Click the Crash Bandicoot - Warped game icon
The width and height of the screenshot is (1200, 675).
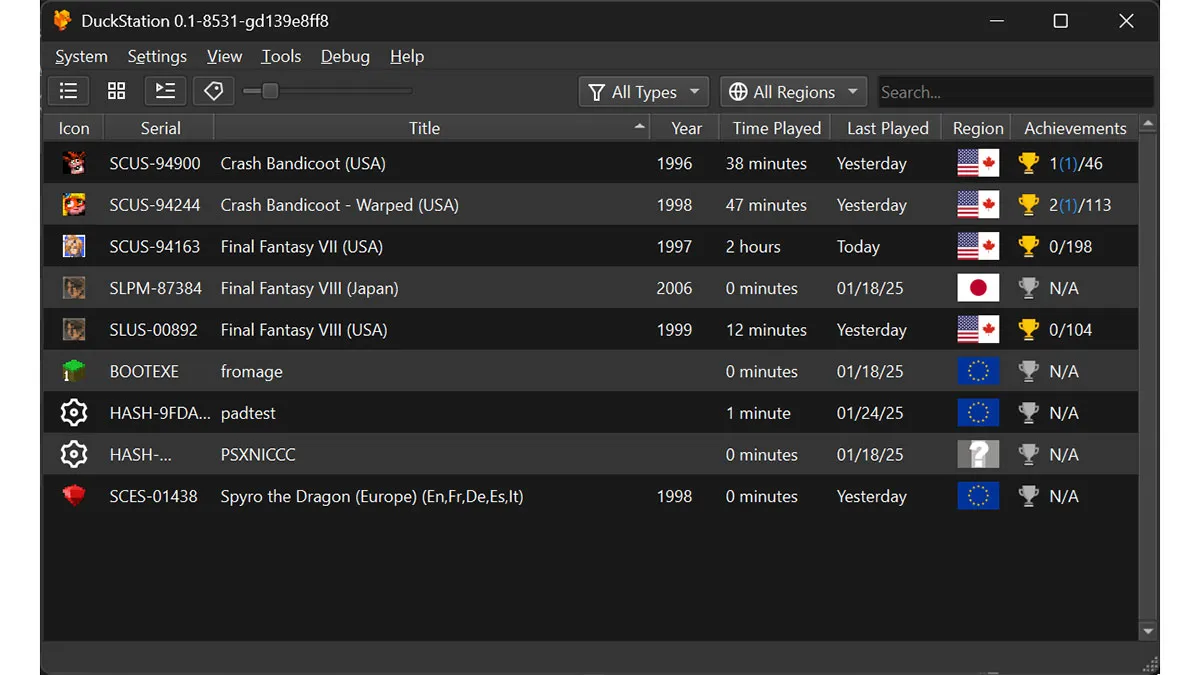[74, 205]
